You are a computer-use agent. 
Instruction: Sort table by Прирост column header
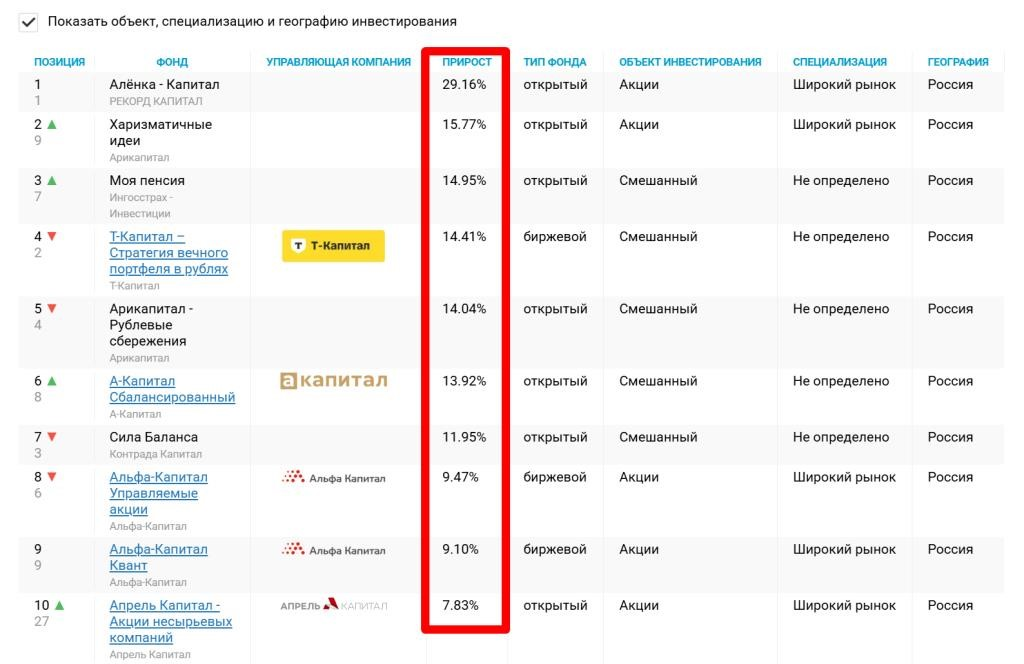[x=466, y=62]
